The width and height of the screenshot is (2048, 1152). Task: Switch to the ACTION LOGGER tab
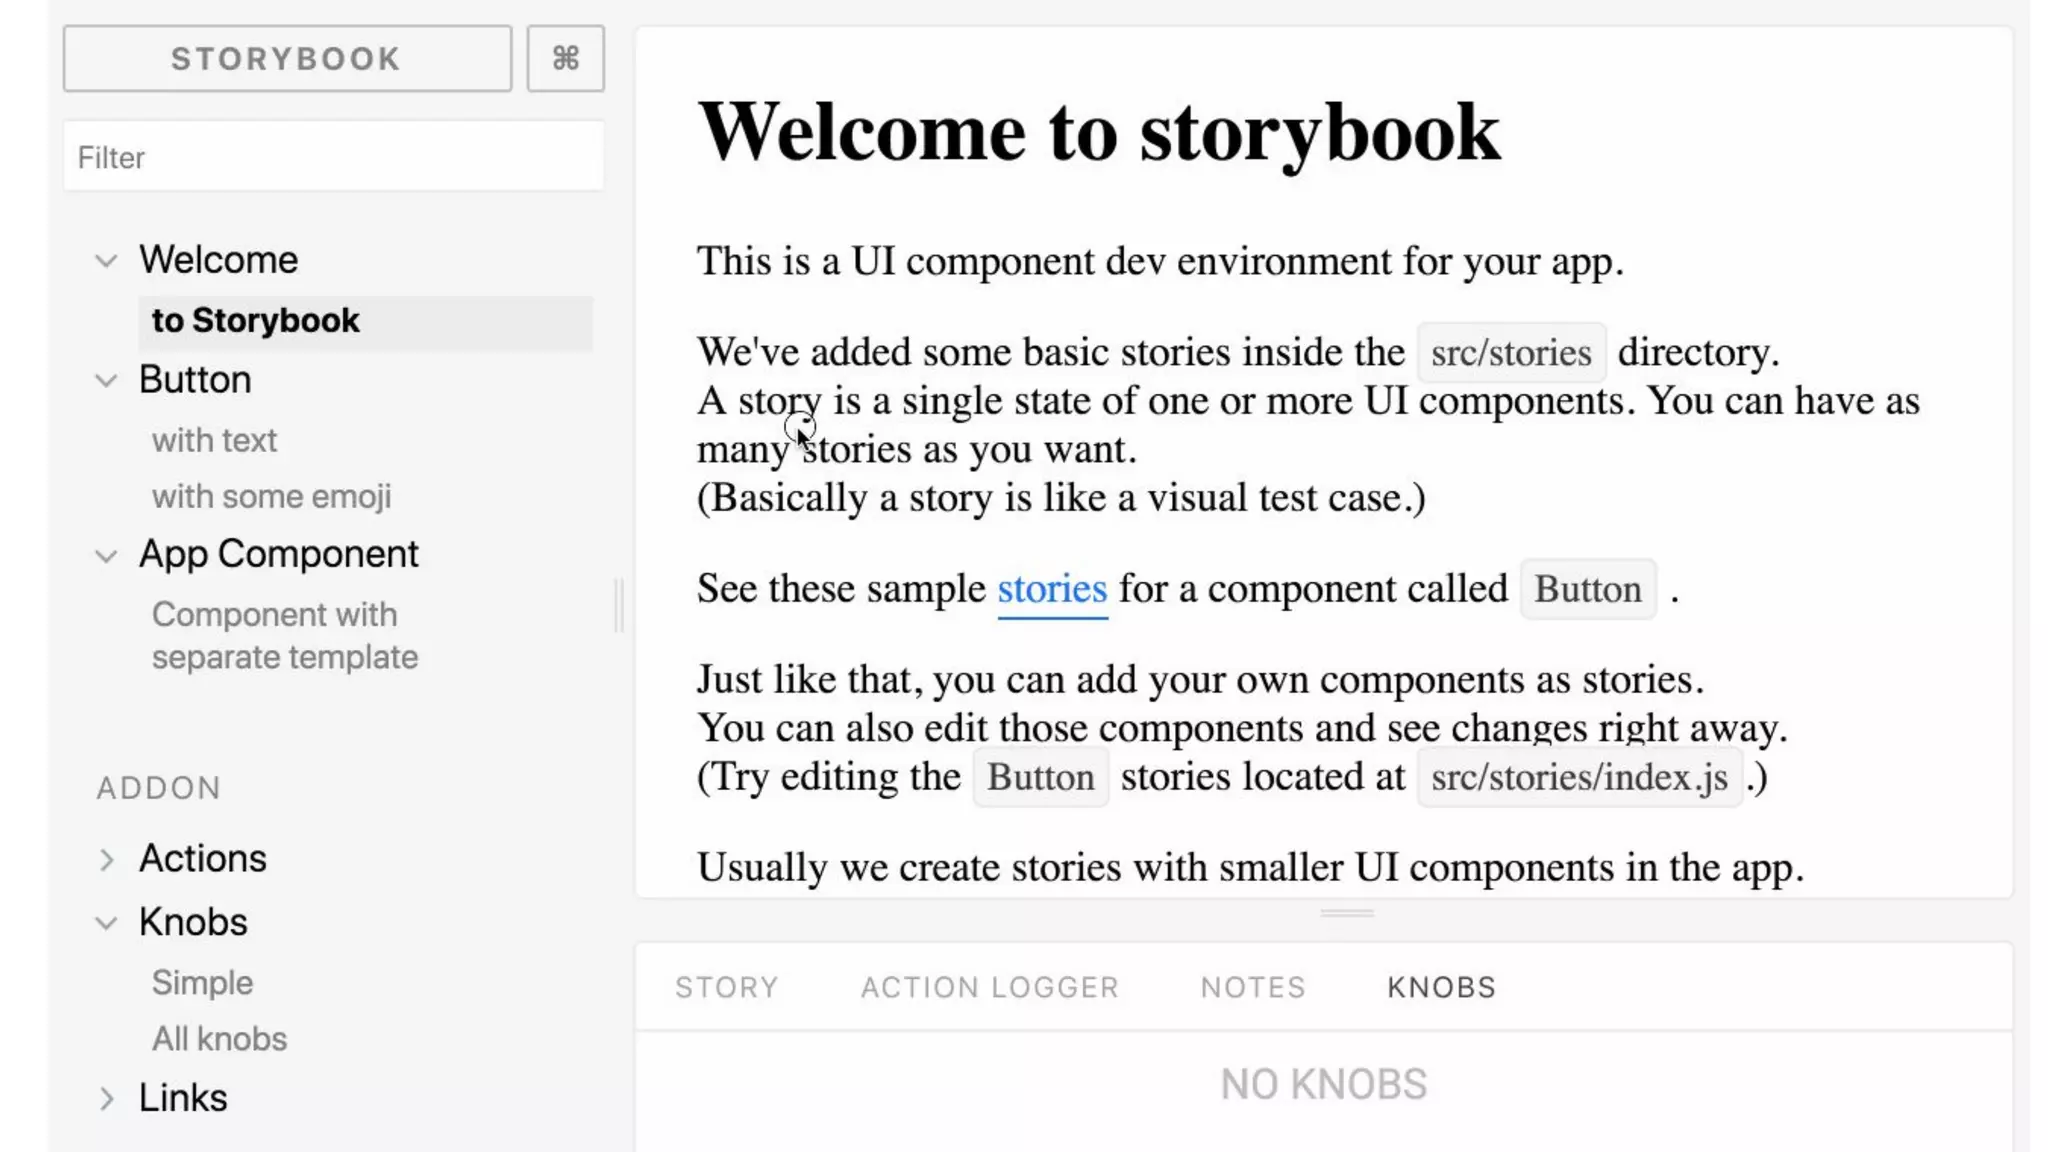coord(990,987)
